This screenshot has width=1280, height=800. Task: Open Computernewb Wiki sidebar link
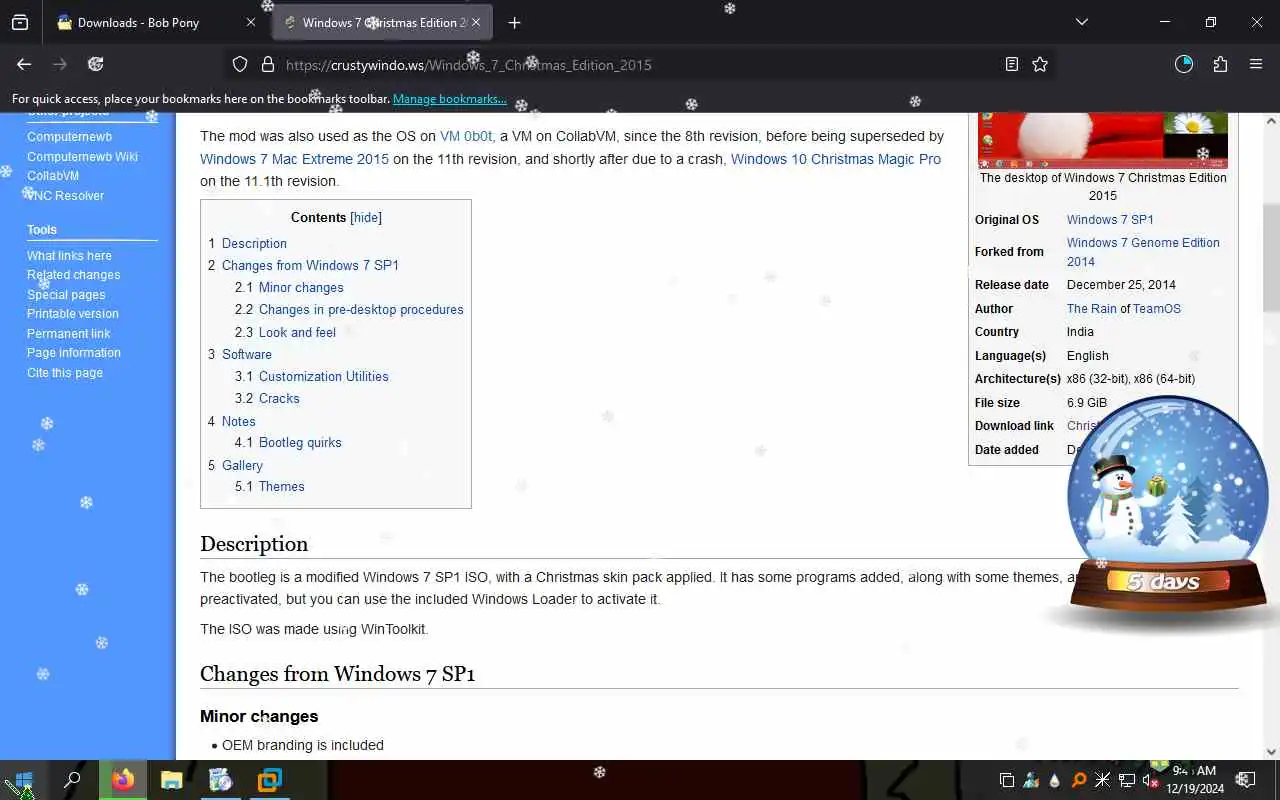point(82,157)
